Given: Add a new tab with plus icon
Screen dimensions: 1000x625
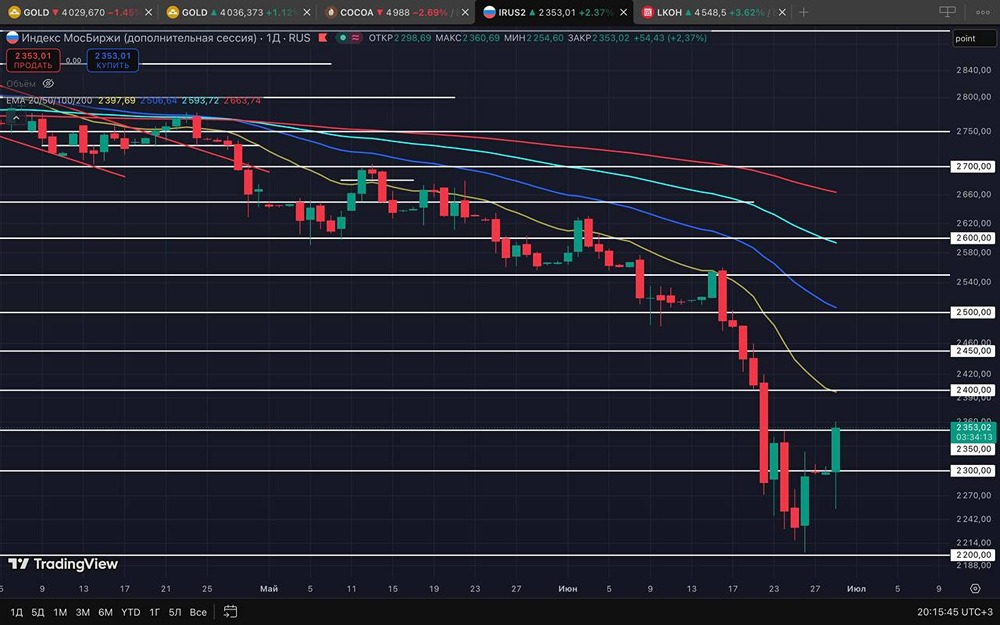Looking at the screenshot, I should point(804,12).
